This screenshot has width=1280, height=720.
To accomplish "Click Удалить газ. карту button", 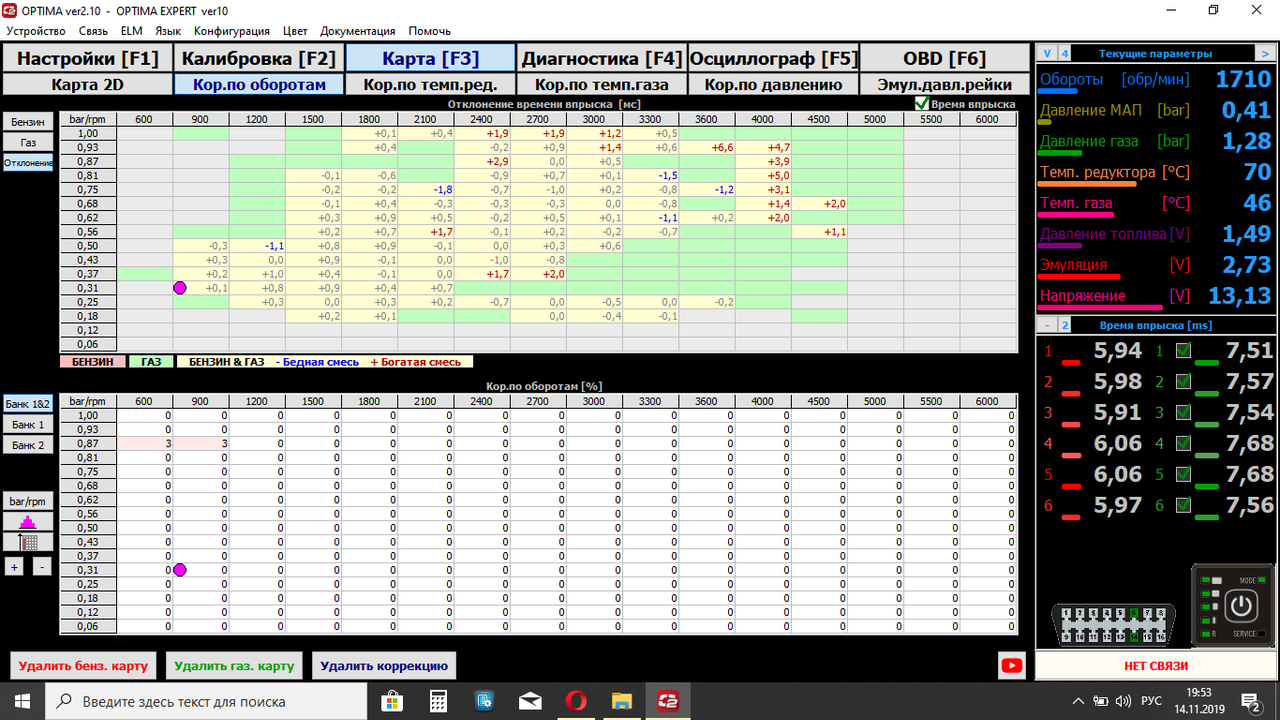I will click(234, 665).
